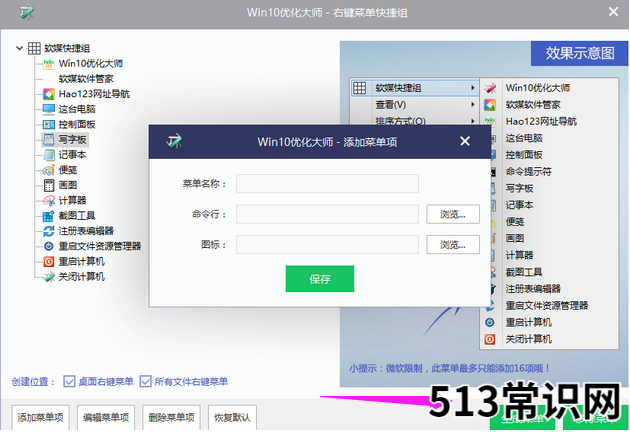Toggle the 桌面右键菜单 checkbox
The width and height of the screenshot is (630, 432).
pyautogui.click(x=69, y=381)
